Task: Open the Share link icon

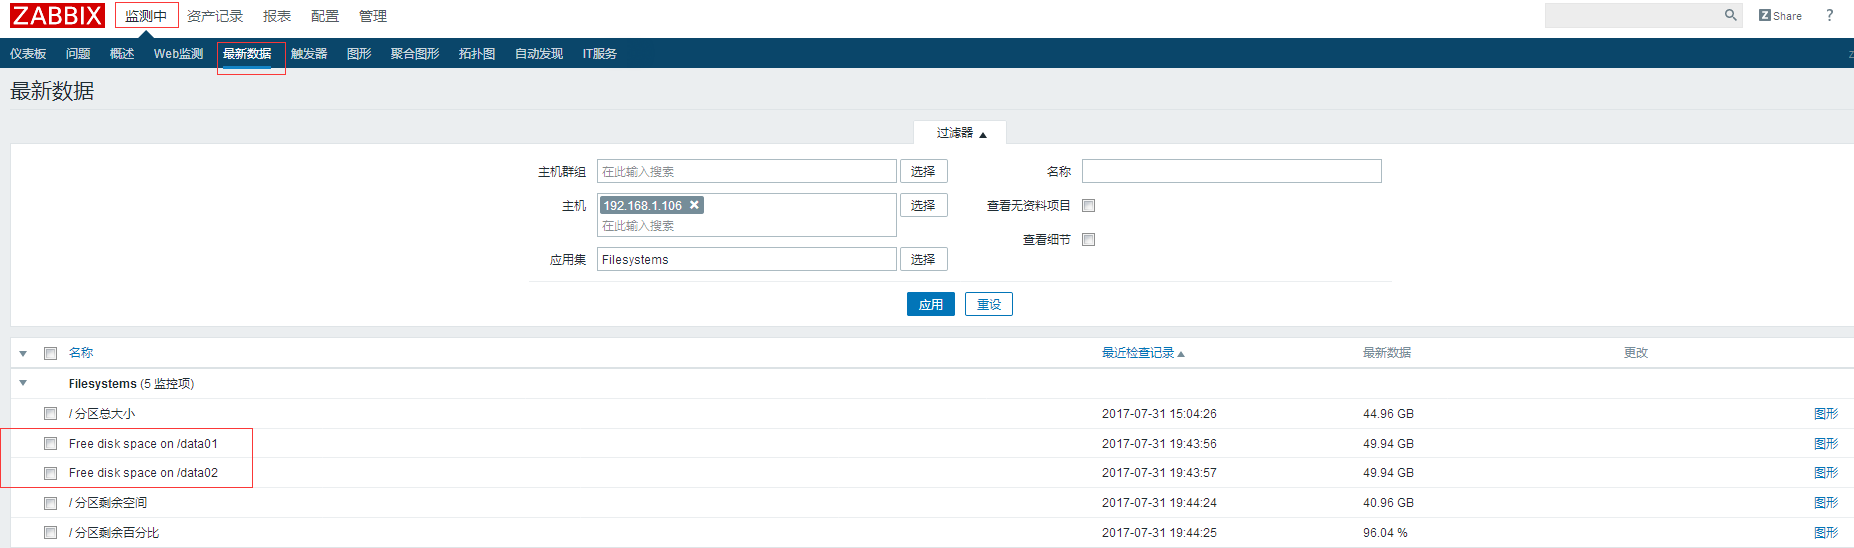Action: click(x=1779, y=16)
